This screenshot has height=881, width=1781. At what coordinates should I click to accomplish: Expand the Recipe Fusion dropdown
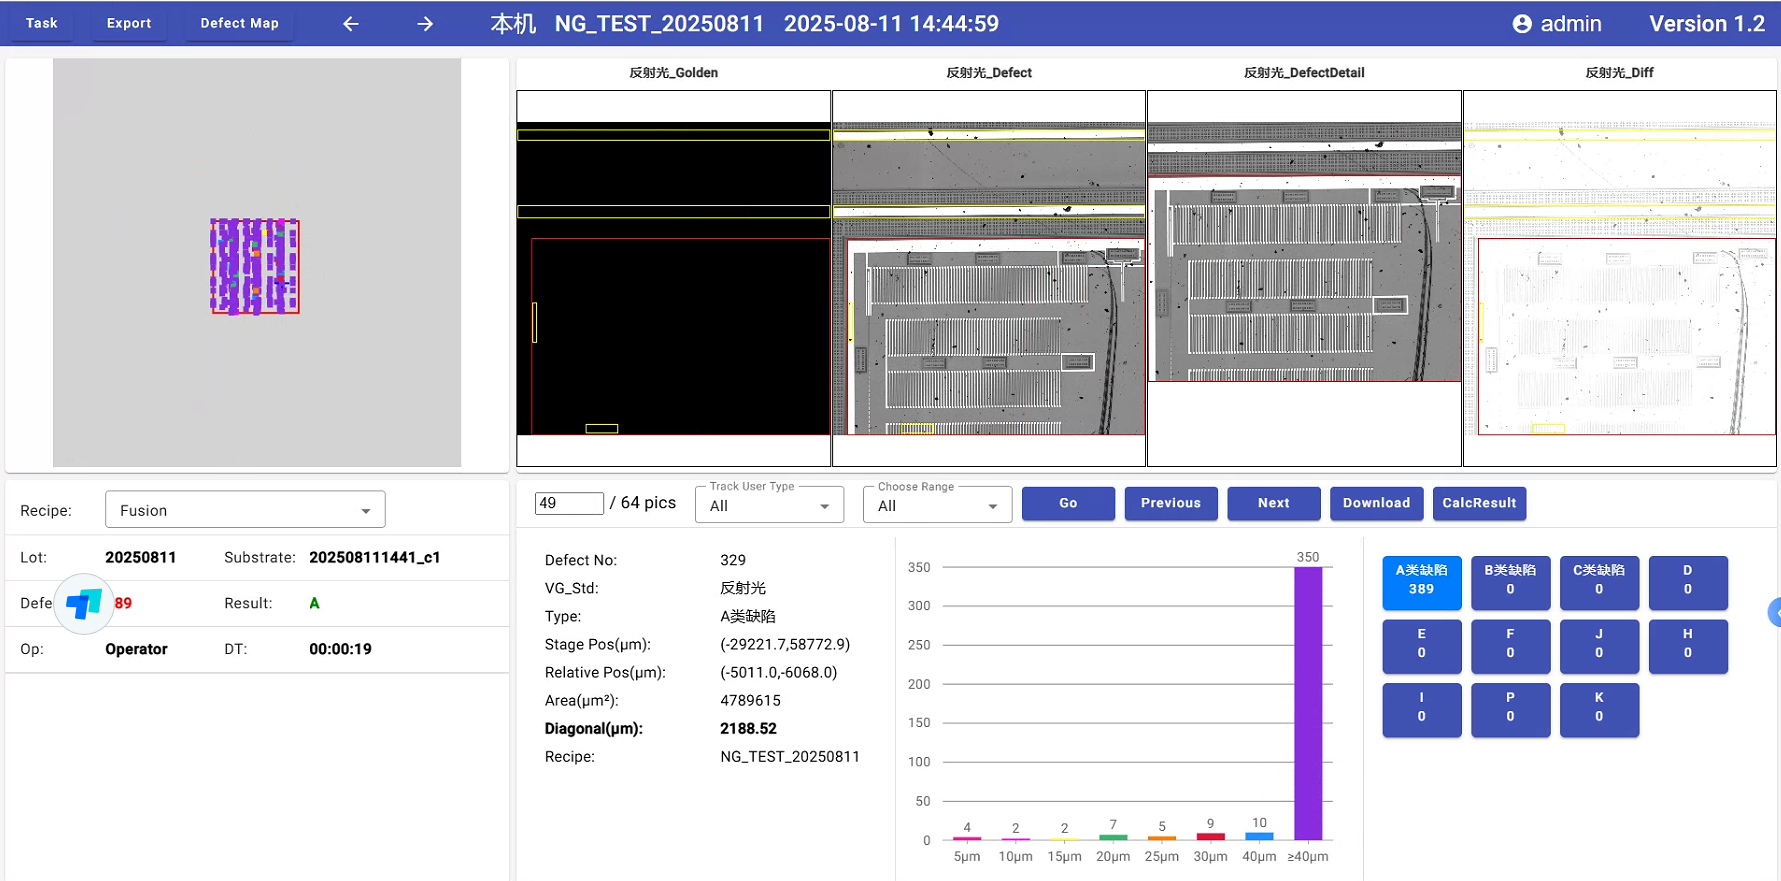pos(245,510)
